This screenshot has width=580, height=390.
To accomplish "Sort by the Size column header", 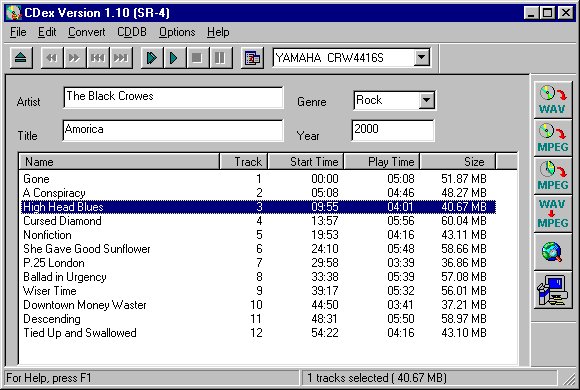I will coord(458,162).
